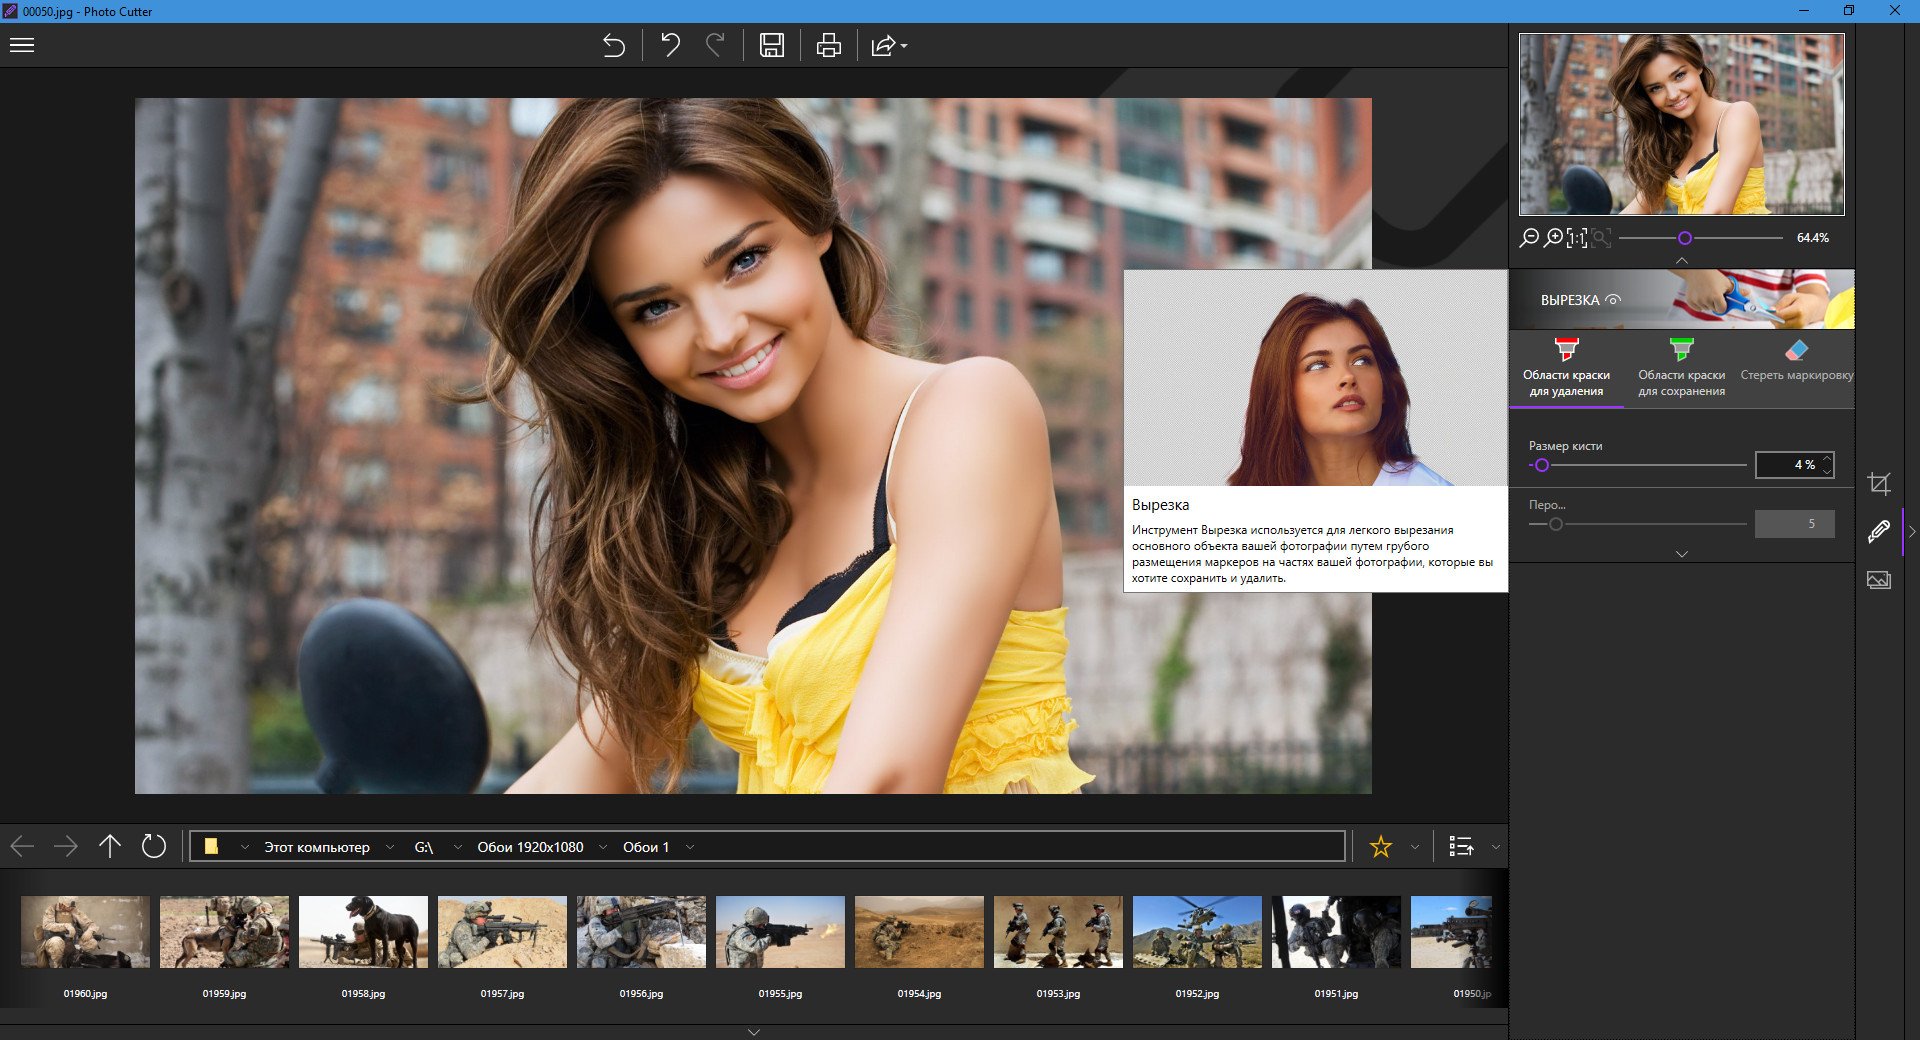Set zoom to 1:1 actual size
The height and width of the screenshot is (1040, 1920).
[1577, 238]
